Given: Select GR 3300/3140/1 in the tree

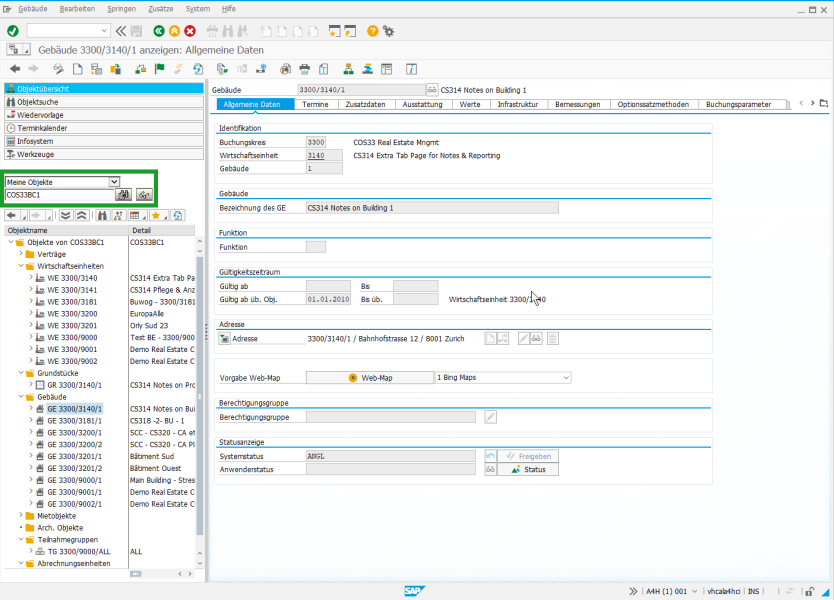Looking at the screenshot, I should click(x=74, y=385).
